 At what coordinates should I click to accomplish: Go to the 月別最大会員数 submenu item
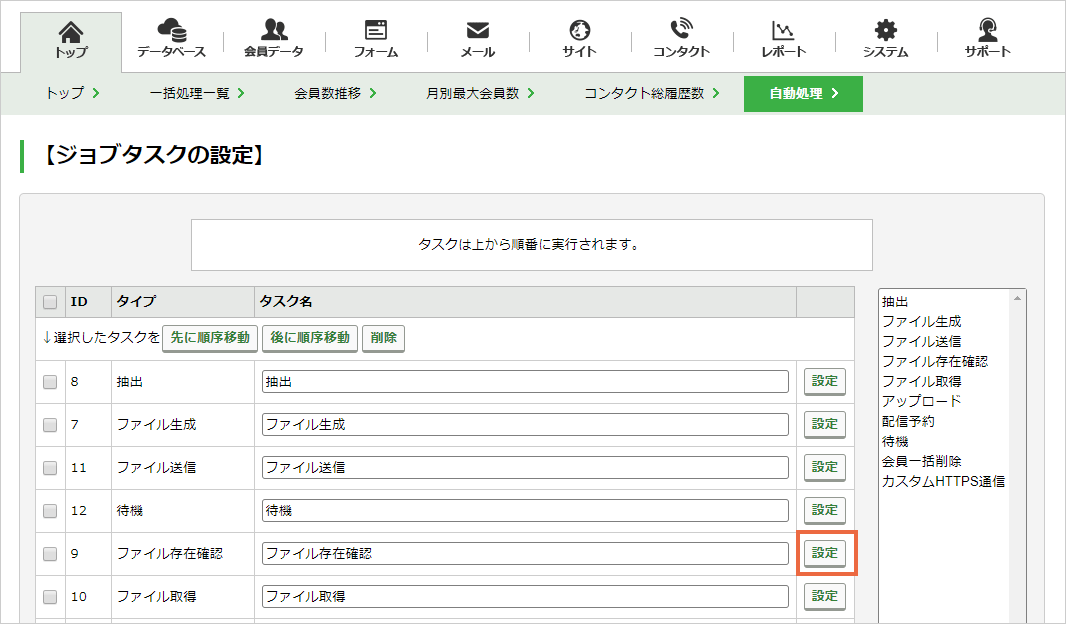[480, 93]
